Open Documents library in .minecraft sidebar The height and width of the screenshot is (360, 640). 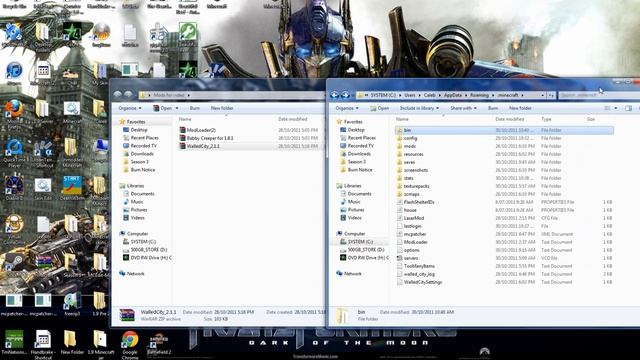(x=360, y=194)
